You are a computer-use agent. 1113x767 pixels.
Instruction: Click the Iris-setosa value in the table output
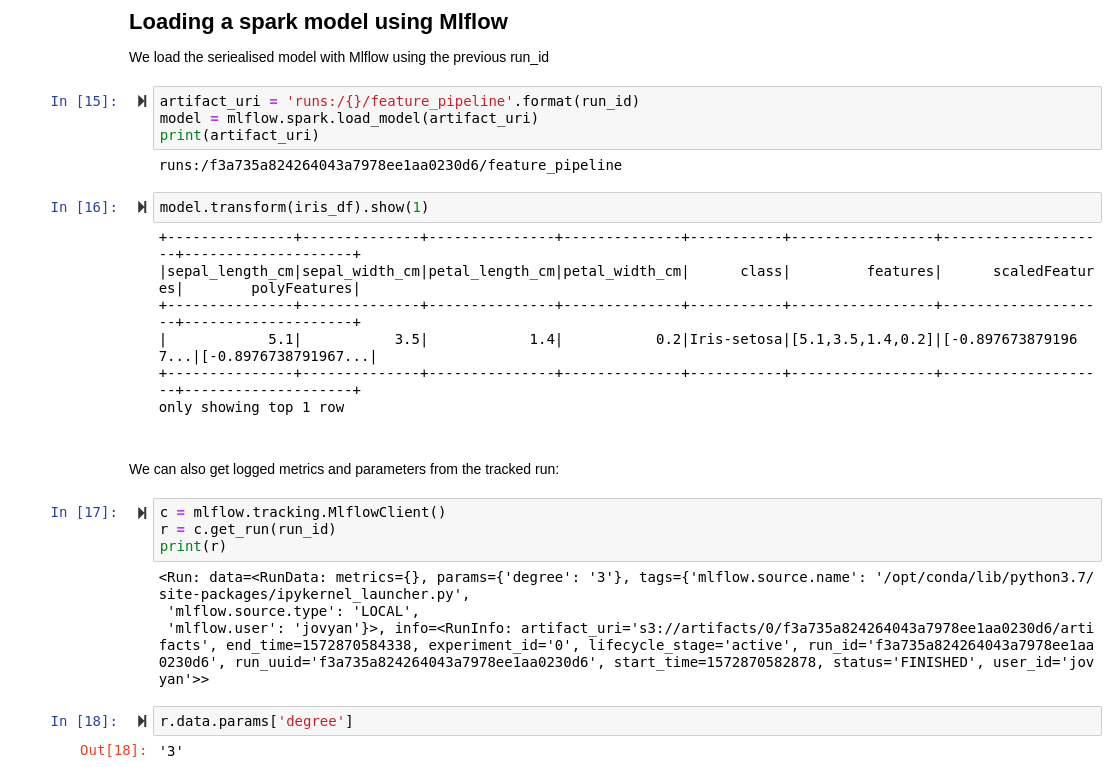(x=736, y=339)
